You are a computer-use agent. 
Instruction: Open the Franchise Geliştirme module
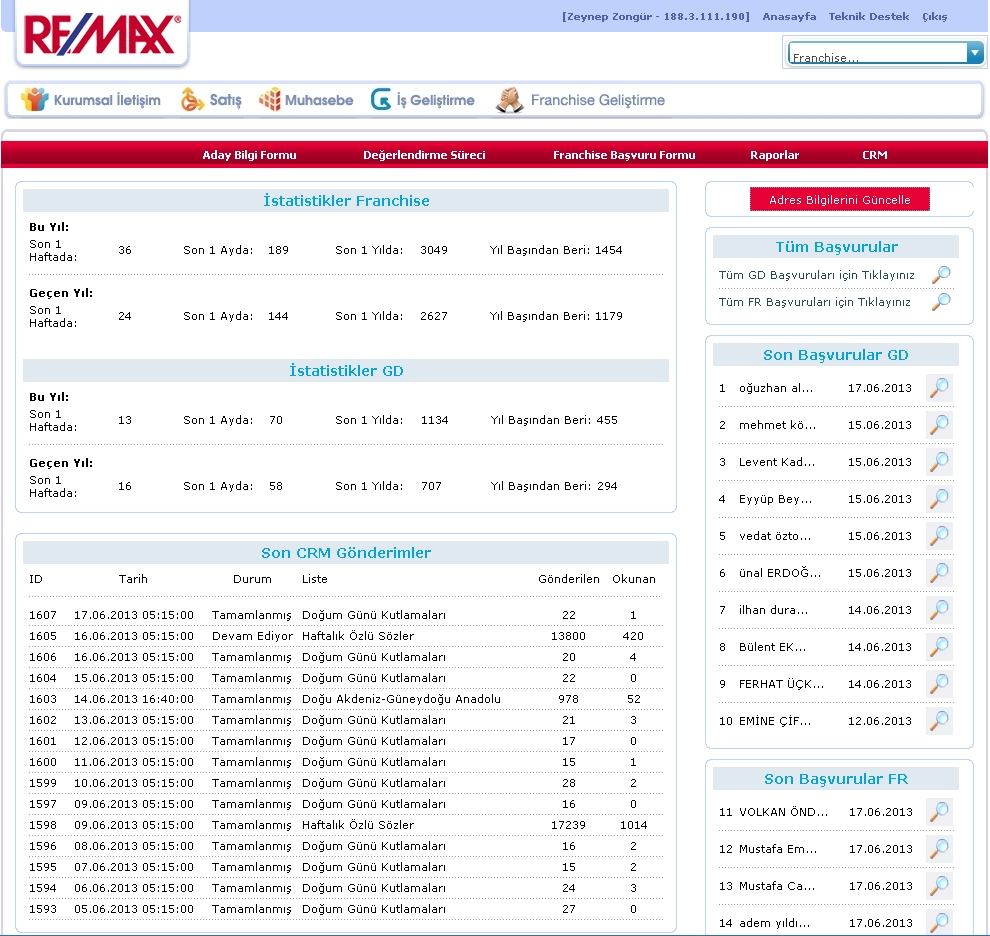pos(581,100)
